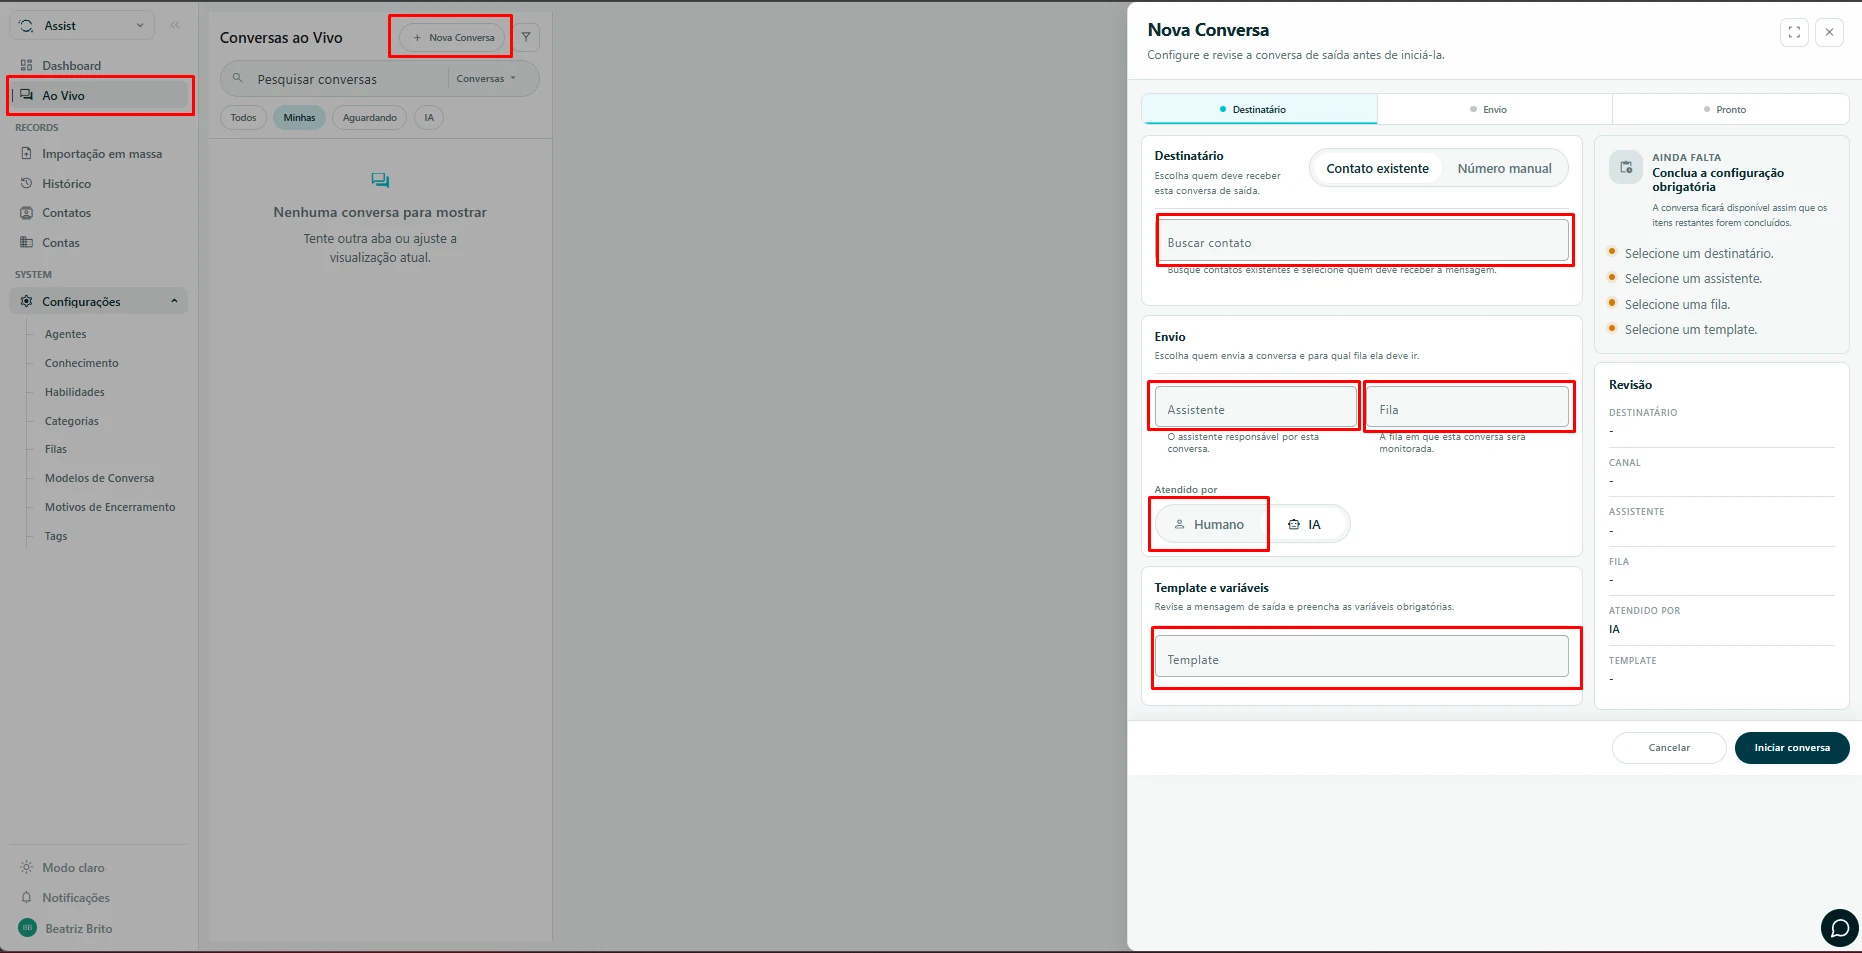Open the chat support bubble icon
Screen dimensions: 1862x953
1840,928
